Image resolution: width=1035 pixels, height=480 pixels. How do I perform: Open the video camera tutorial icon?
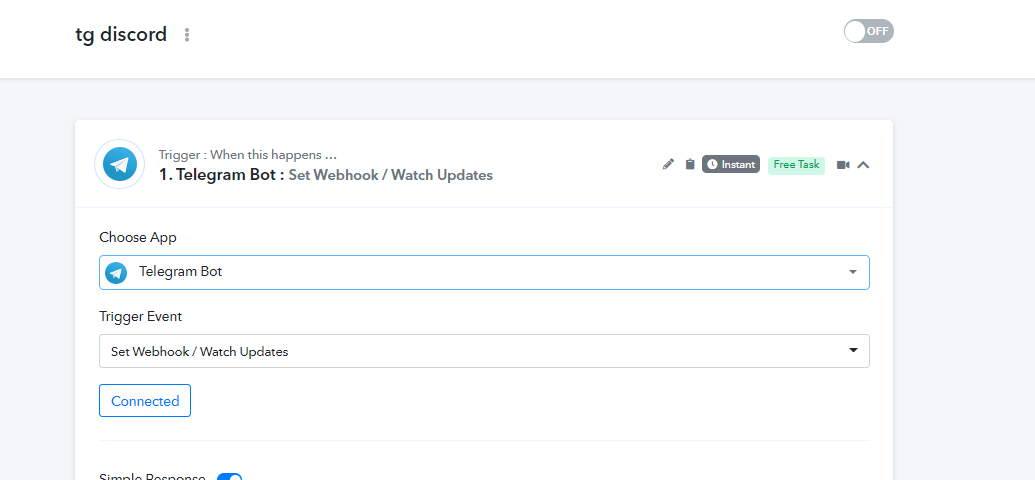(x=843, y=165)
